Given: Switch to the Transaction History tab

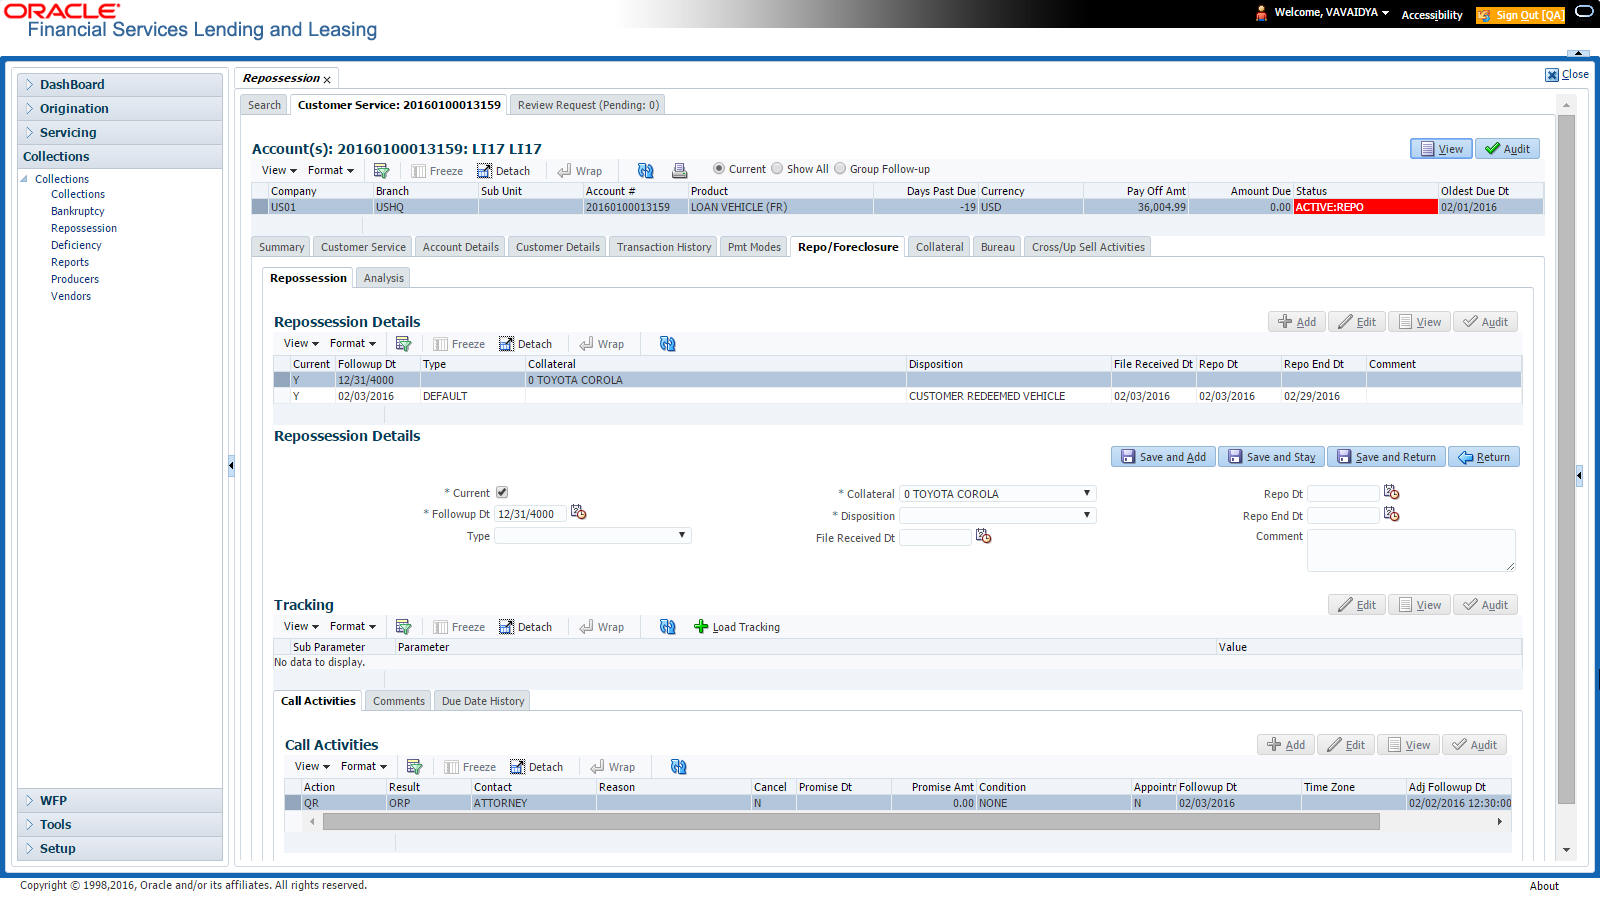Looking at the screenshot, I should tap(664, 247).
